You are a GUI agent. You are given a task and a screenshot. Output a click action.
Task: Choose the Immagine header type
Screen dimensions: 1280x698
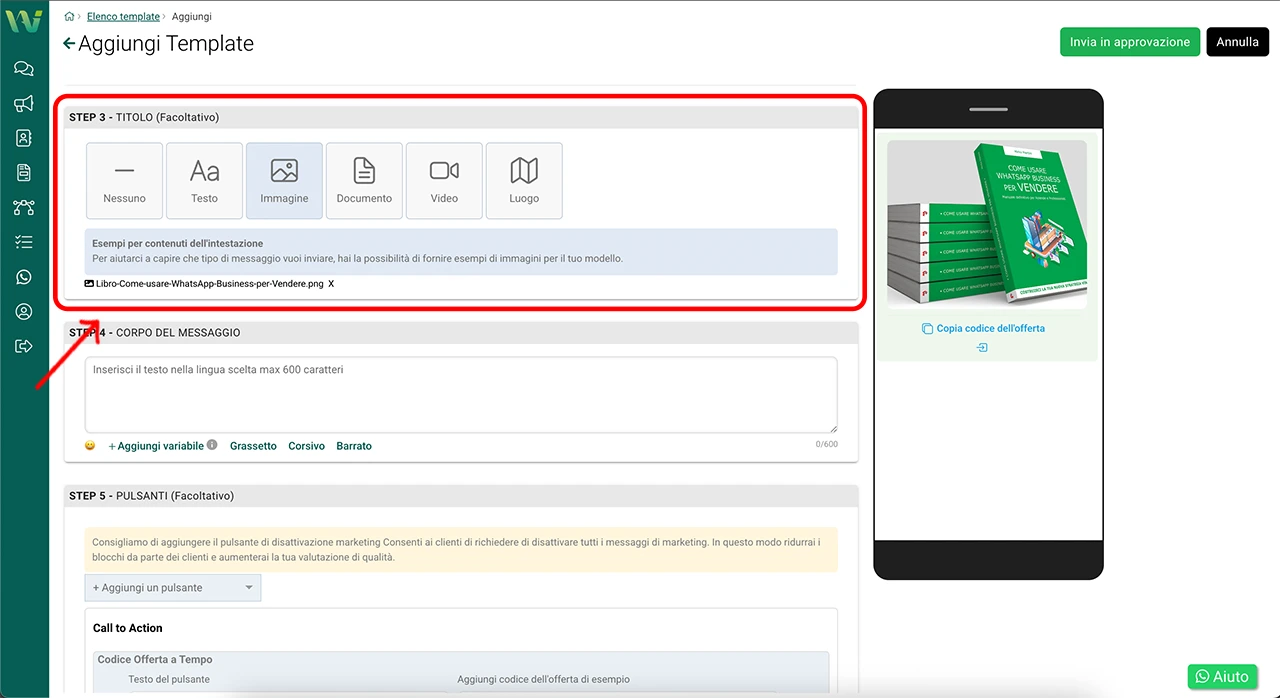coord(284,181)
